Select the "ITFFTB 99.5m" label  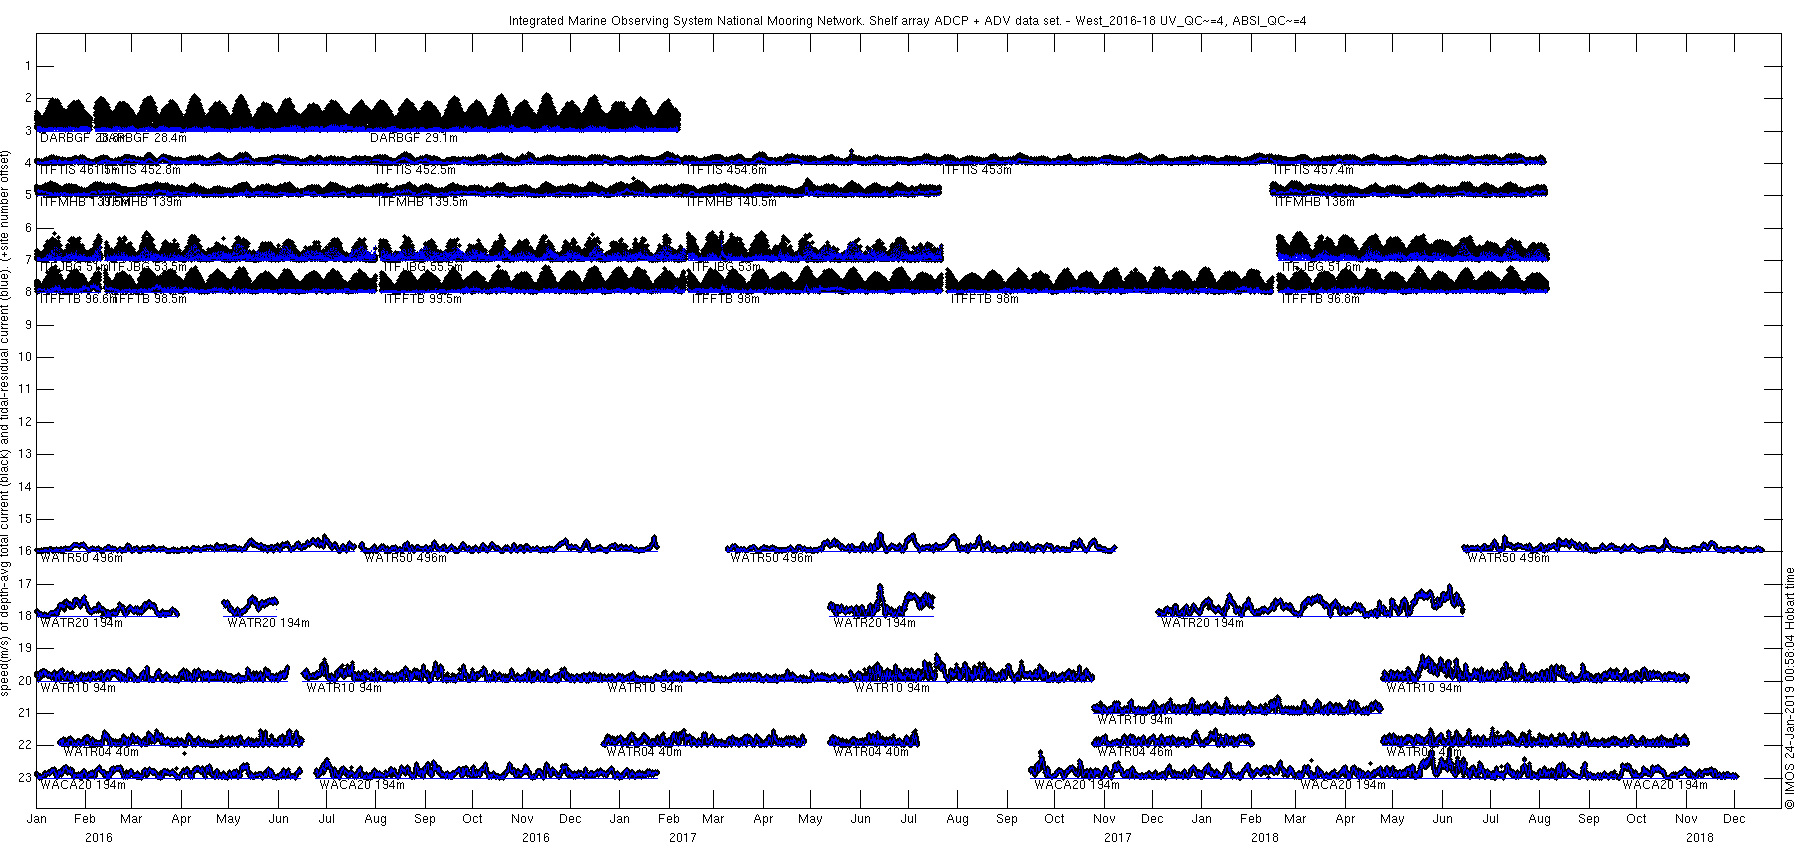[x=423, y=299]
